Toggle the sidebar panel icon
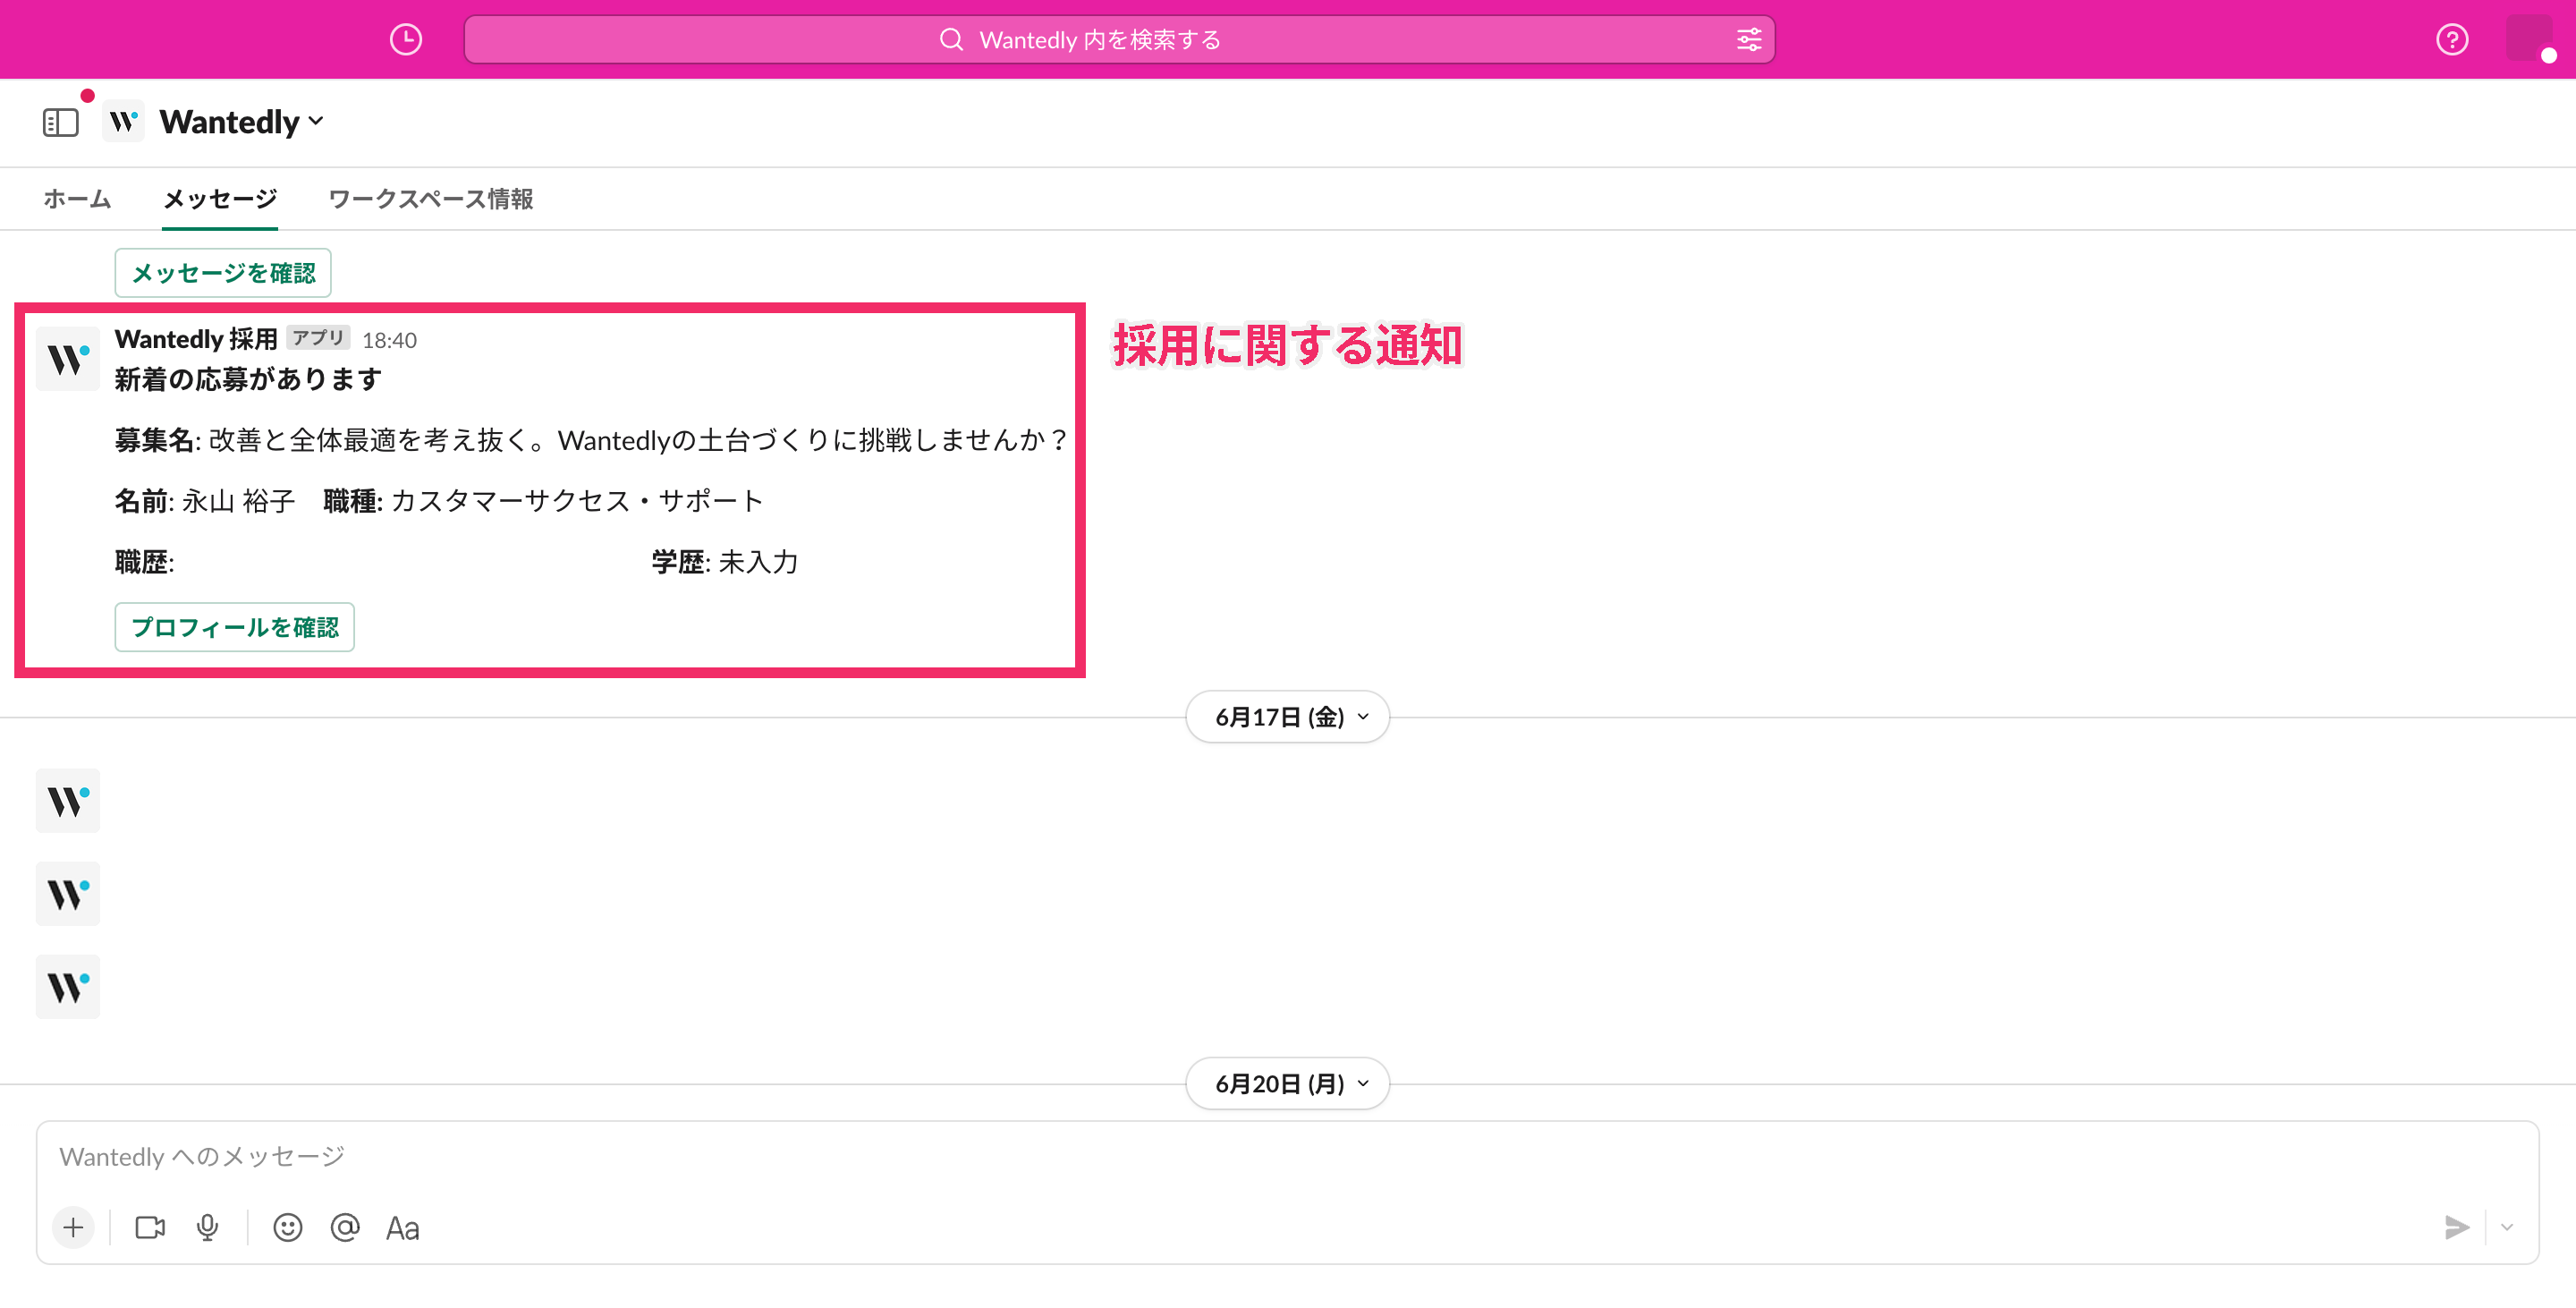2576x1308 pixels. coord(60,122)
